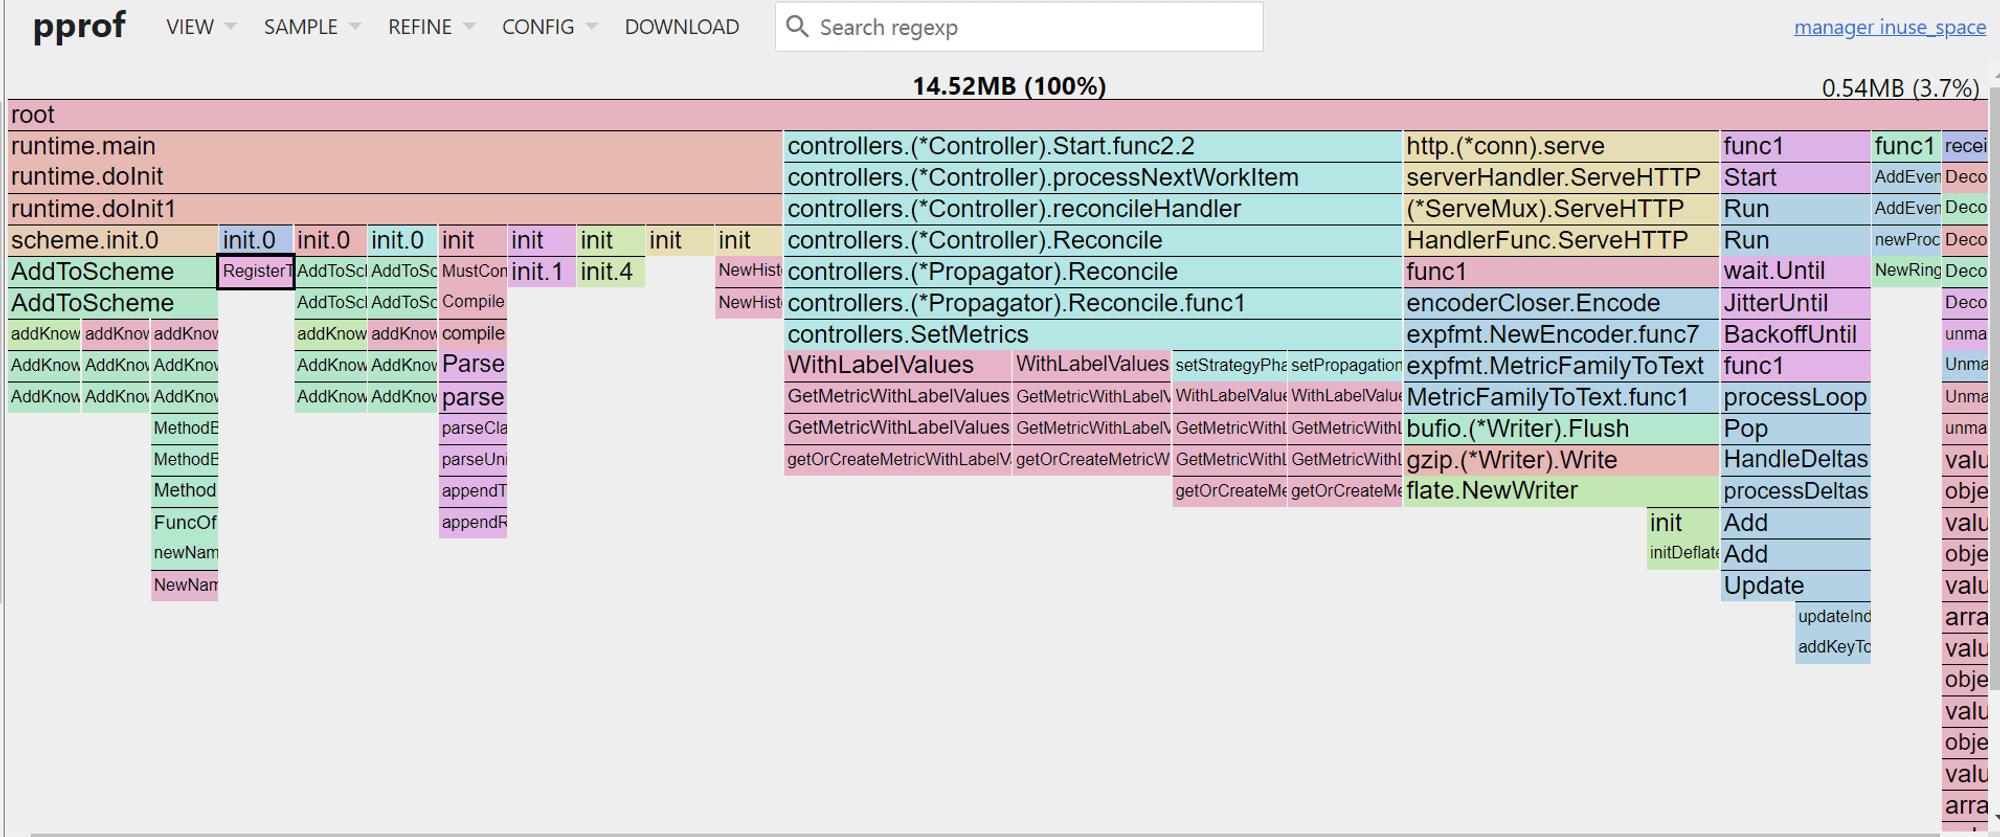The height and width of the screenshot is (837, 2000).
Task: Open the VIEW menu
Action: (x=200, y=27)
